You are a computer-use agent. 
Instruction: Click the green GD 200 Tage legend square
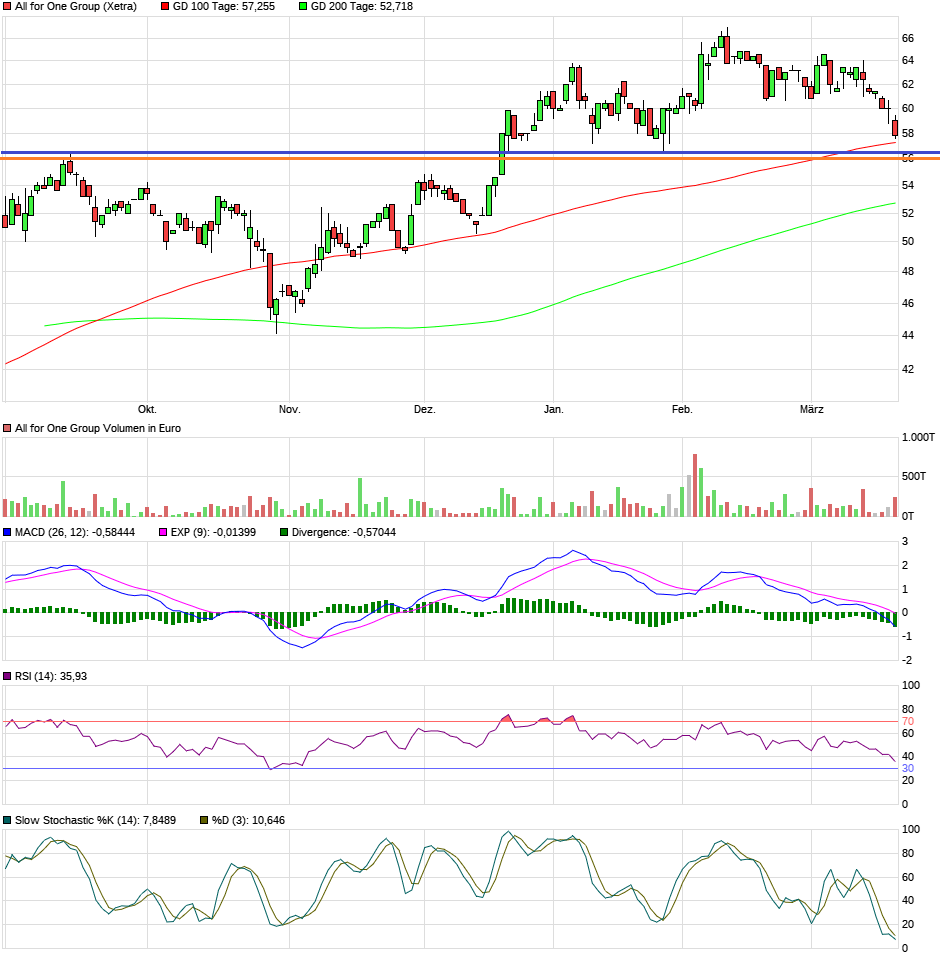click(304, 7)
